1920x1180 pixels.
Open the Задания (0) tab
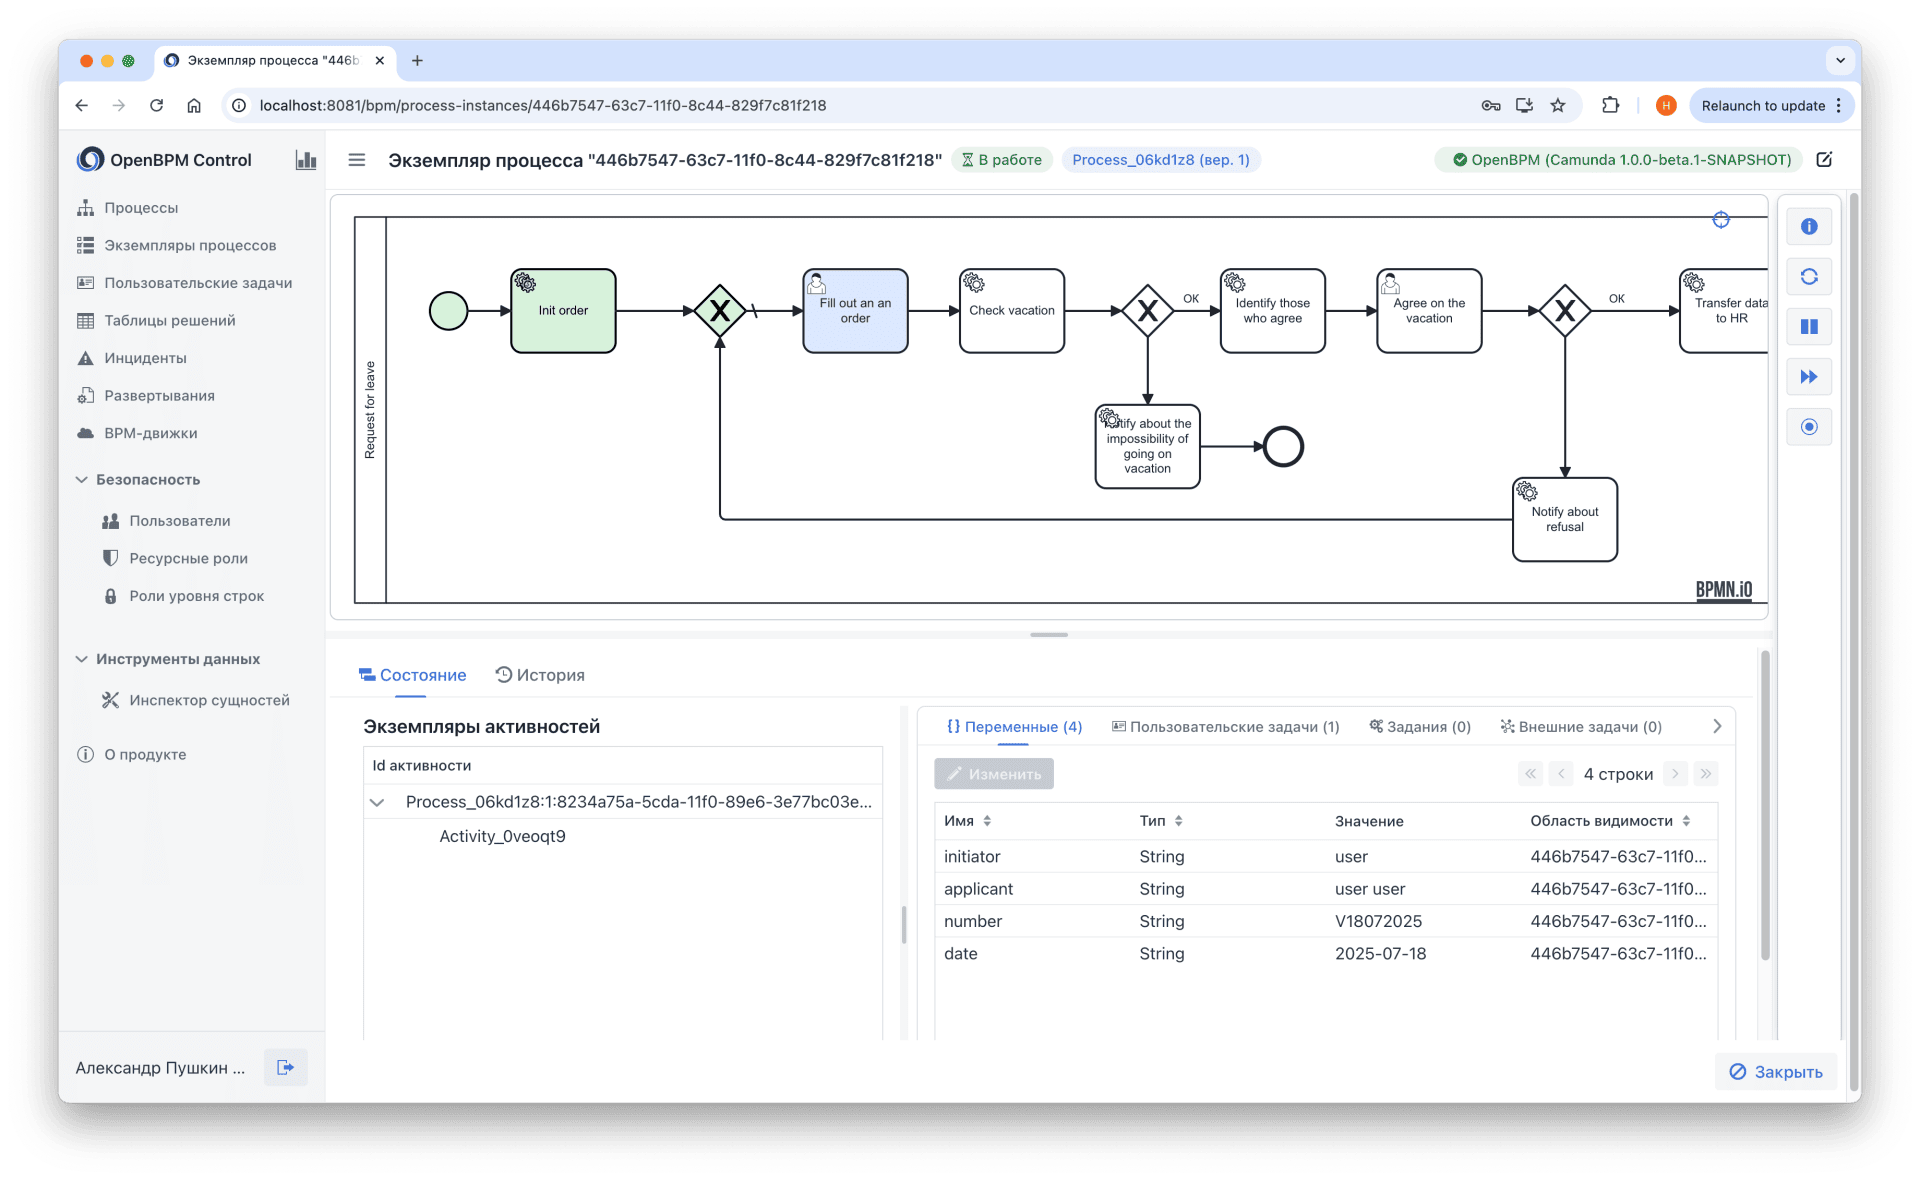1420,727
